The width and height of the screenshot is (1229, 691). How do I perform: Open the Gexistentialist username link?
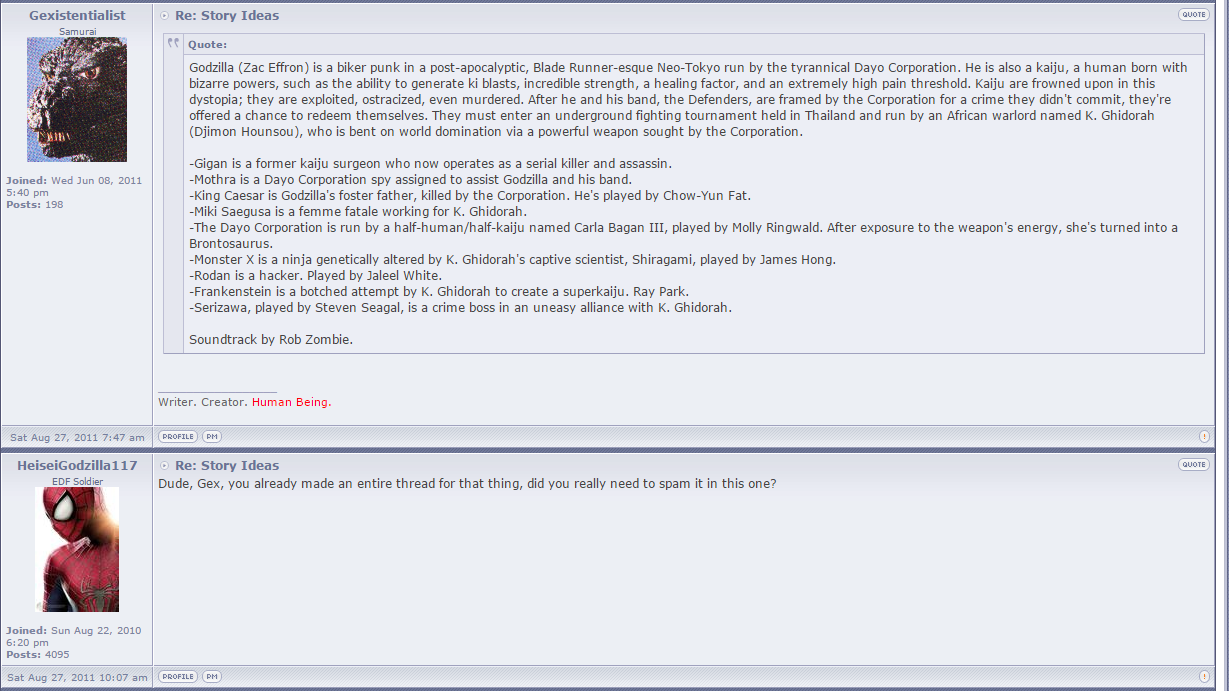point(77,15)
